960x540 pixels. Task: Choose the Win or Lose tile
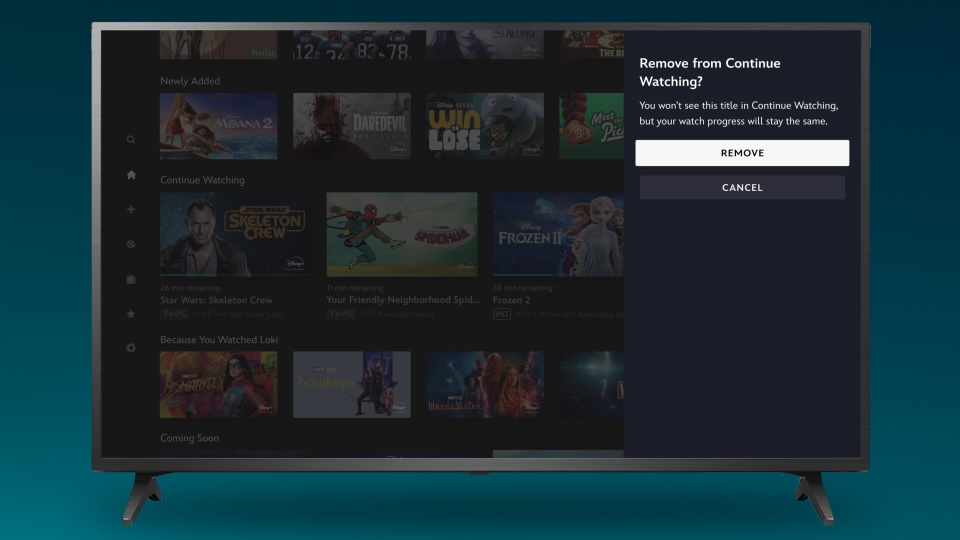[485, 126]
